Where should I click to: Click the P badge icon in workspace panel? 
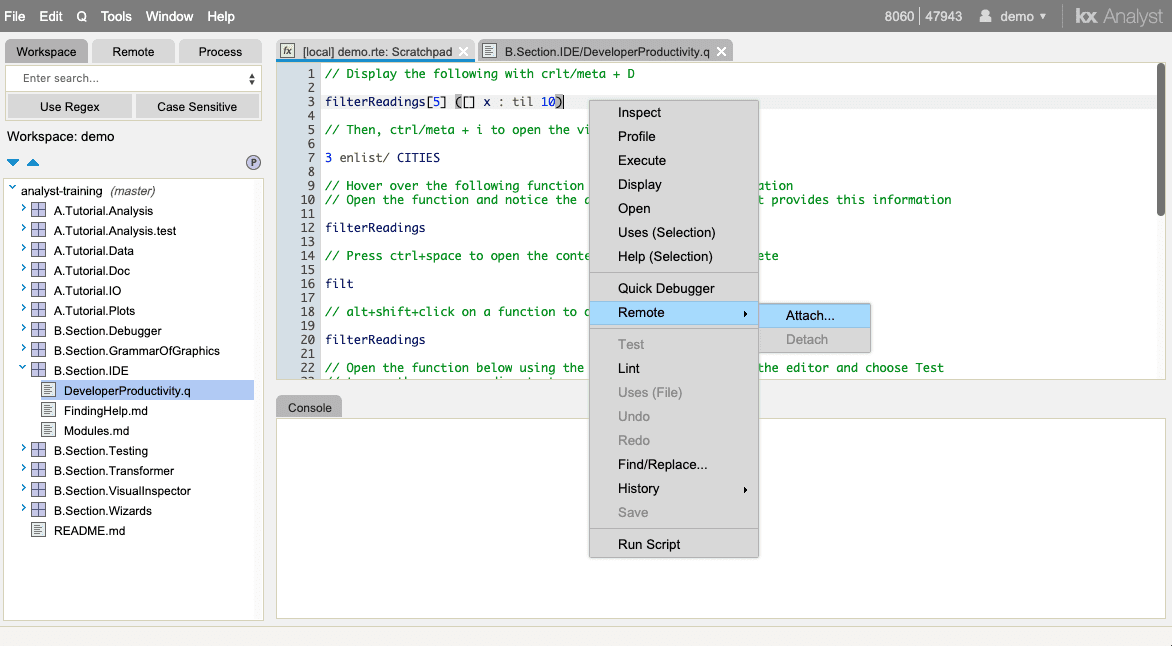coord(253,162)
